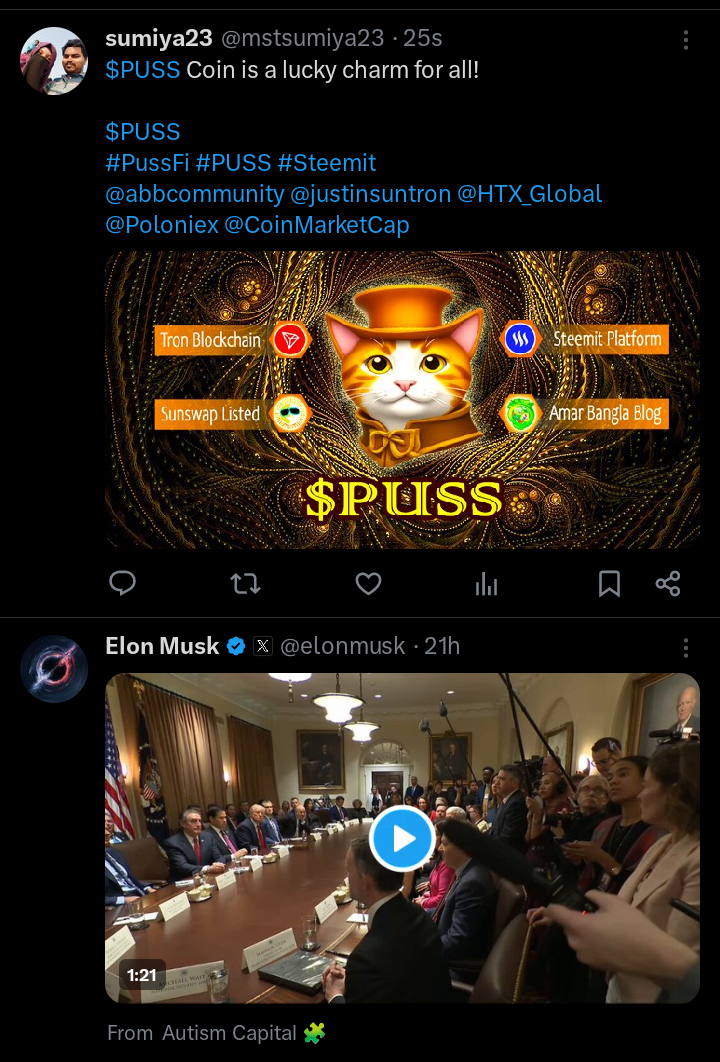Share sumiya23's tweet
The width and height of the screenshot is (720, 1062).
(668, 583)
